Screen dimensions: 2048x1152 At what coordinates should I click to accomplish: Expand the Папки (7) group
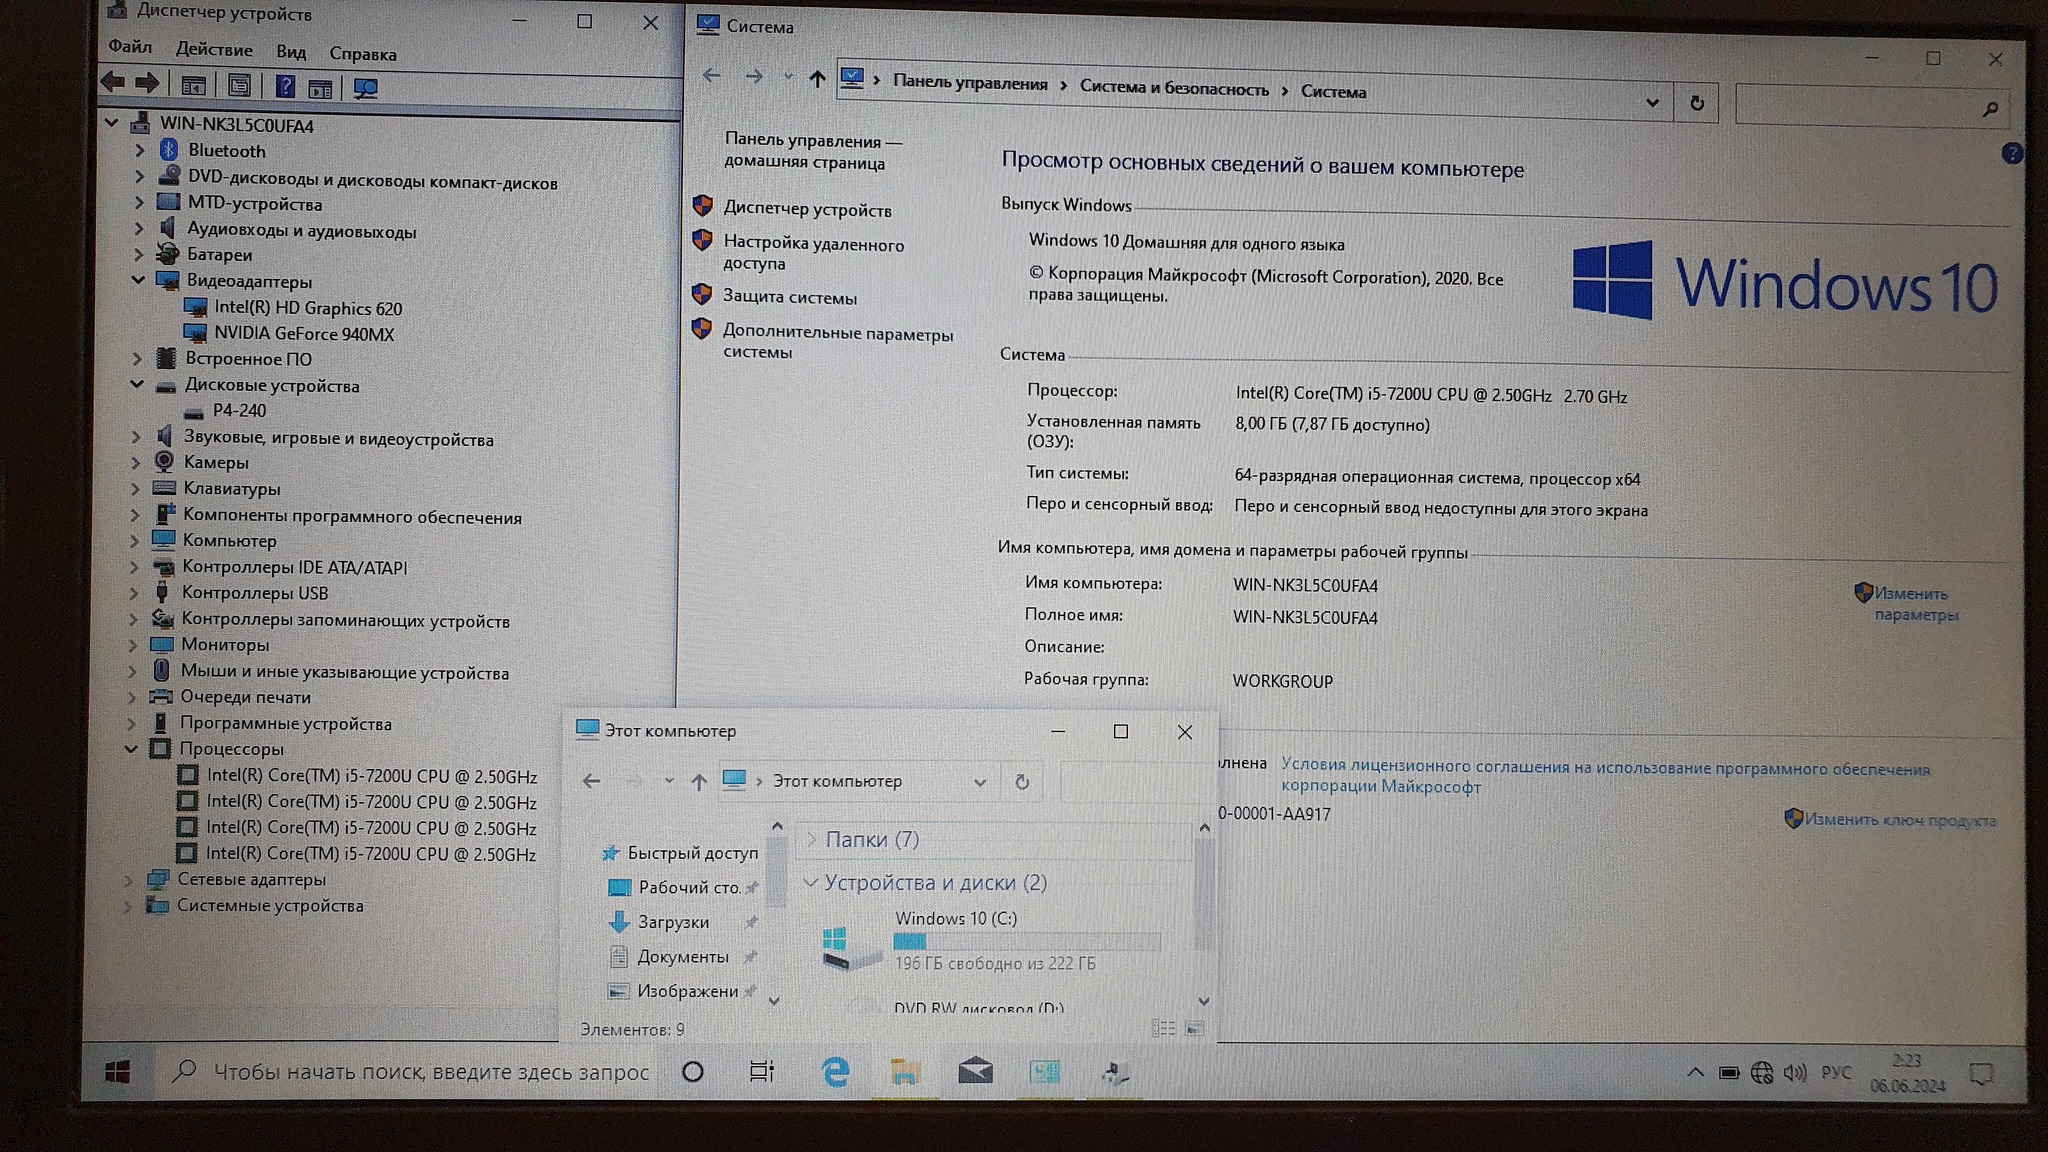811,839
